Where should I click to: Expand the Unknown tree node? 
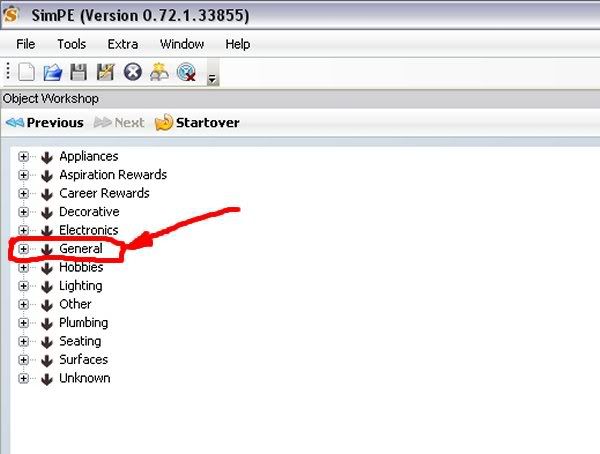[23, 378]
